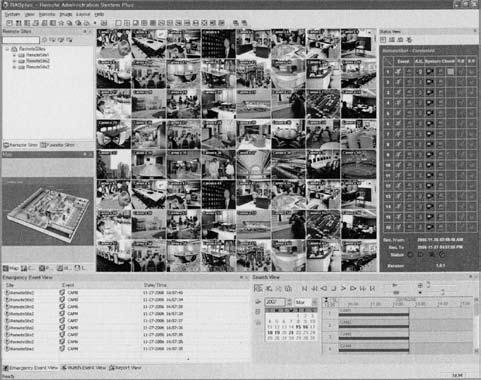Image resolution: width=481 pixels, height=380 pixels.
Task: Click the reverse play button in Search View
Action: (324, 288)
